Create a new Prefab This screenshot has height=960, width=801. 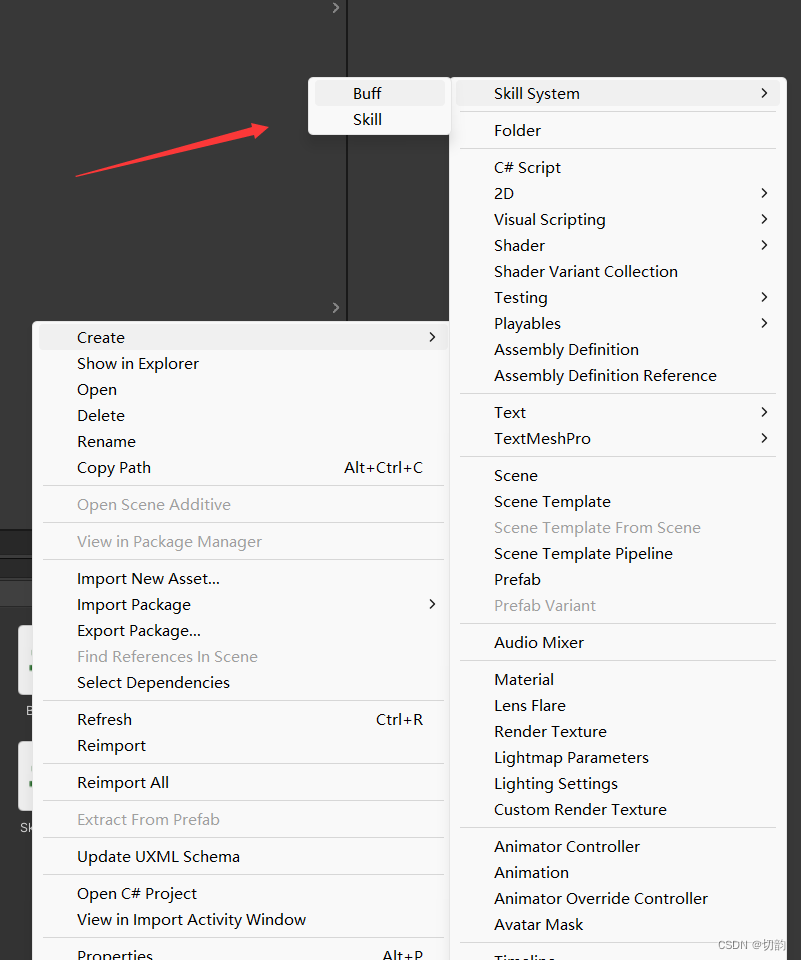618,580
